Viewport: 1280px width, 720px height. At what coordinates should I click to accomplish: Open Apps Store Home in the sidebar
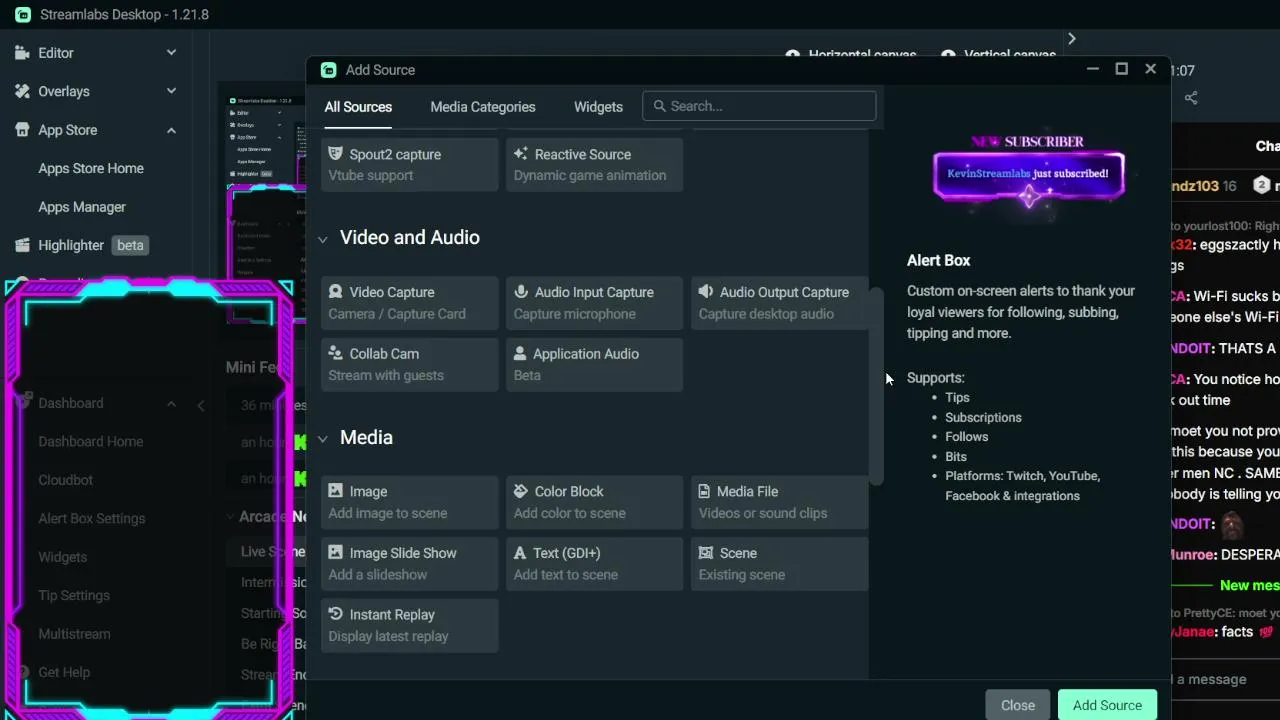pyautogui.click(x=91, y=168)
